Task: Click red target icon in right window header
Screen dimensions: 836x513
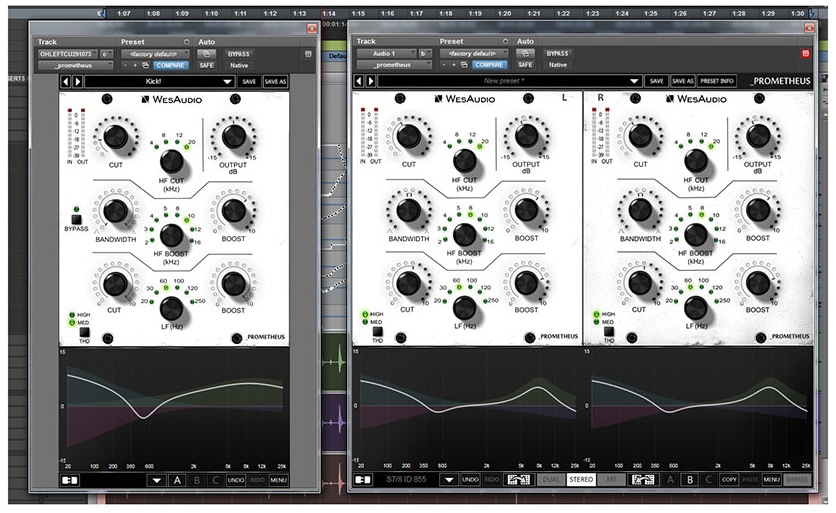Action: [806, 53]
